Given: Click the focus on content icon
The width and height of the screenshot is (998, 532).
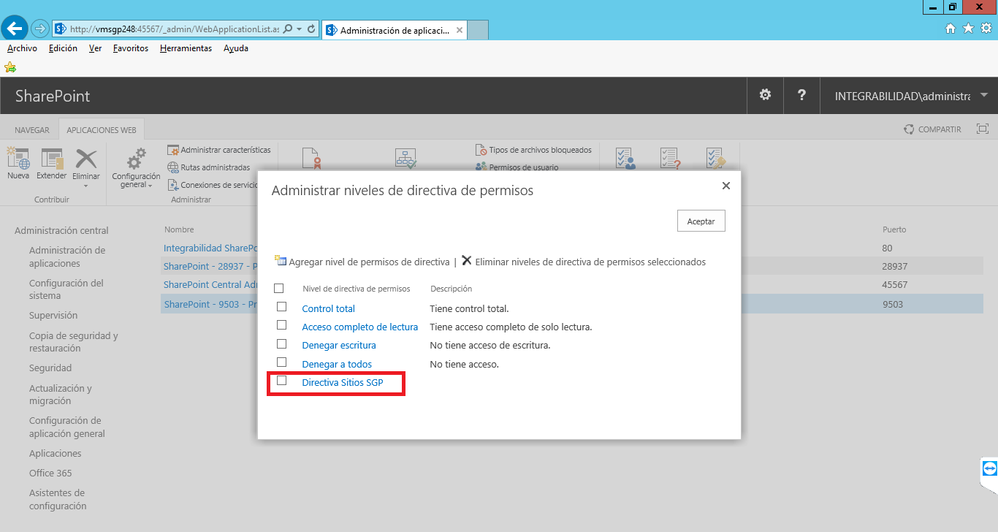Looking at the screenshot, I should [983, 129].
